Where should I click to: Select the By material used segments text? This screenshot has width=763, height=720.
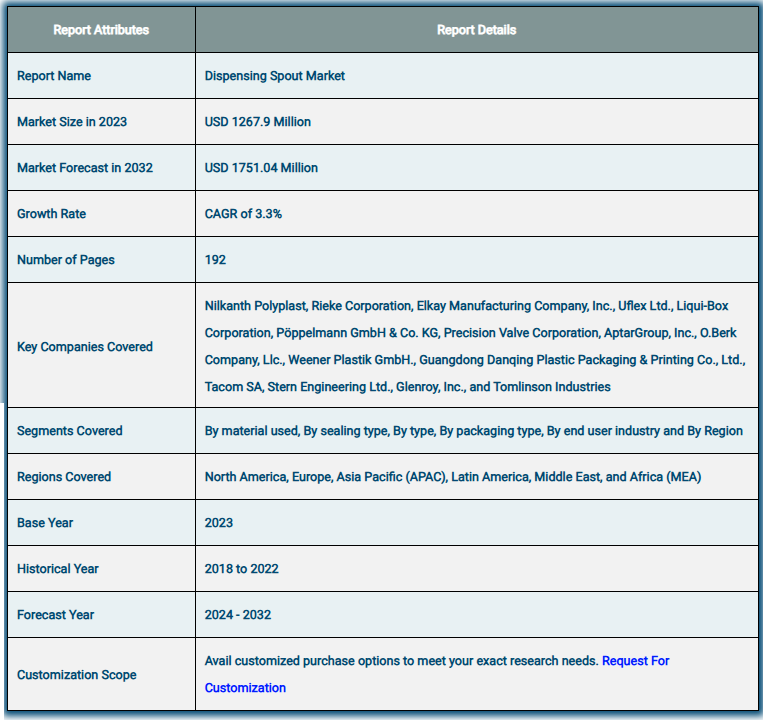tap(473, 431)
